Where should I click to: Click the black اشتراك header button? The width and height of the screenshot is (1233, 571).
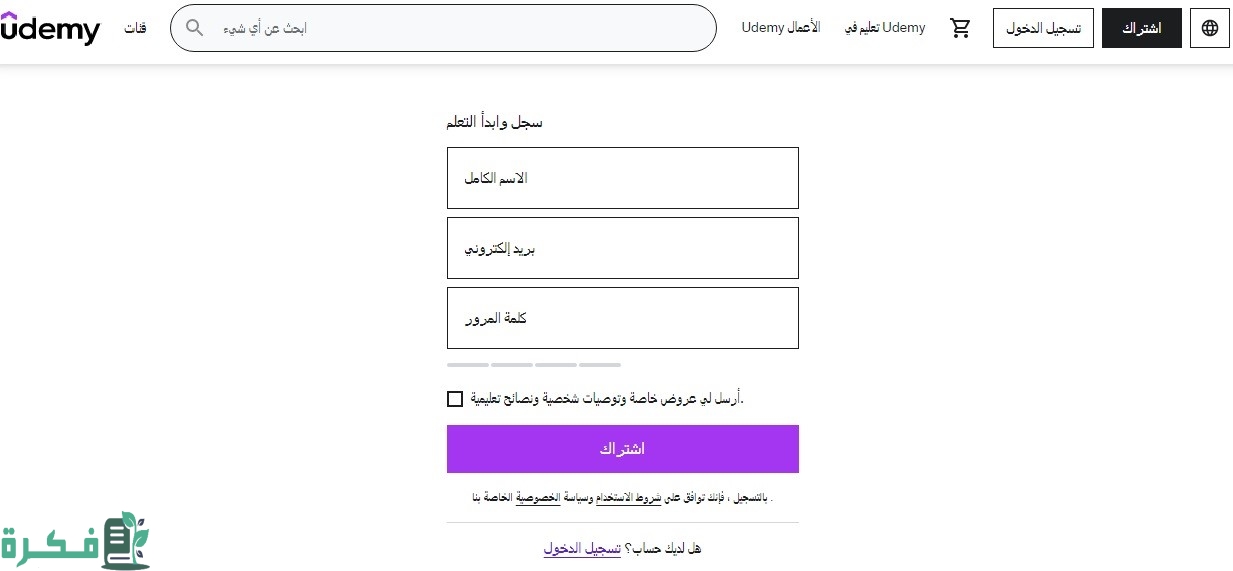(1142, 28)
